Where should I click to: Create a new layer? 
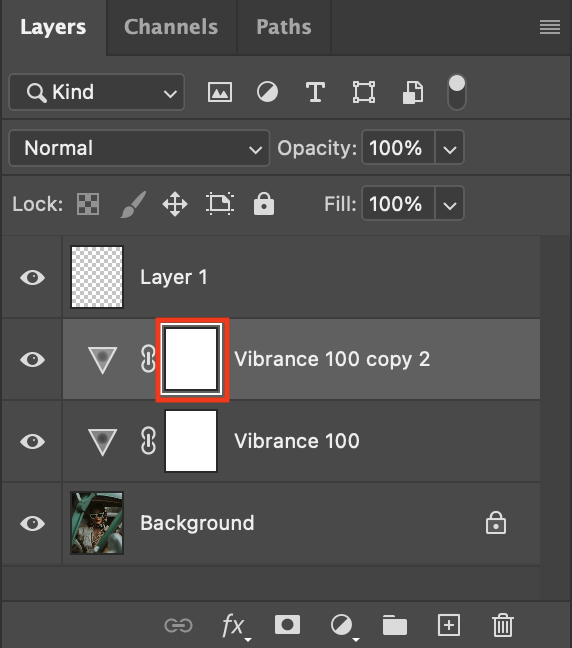tap(449, 625)
